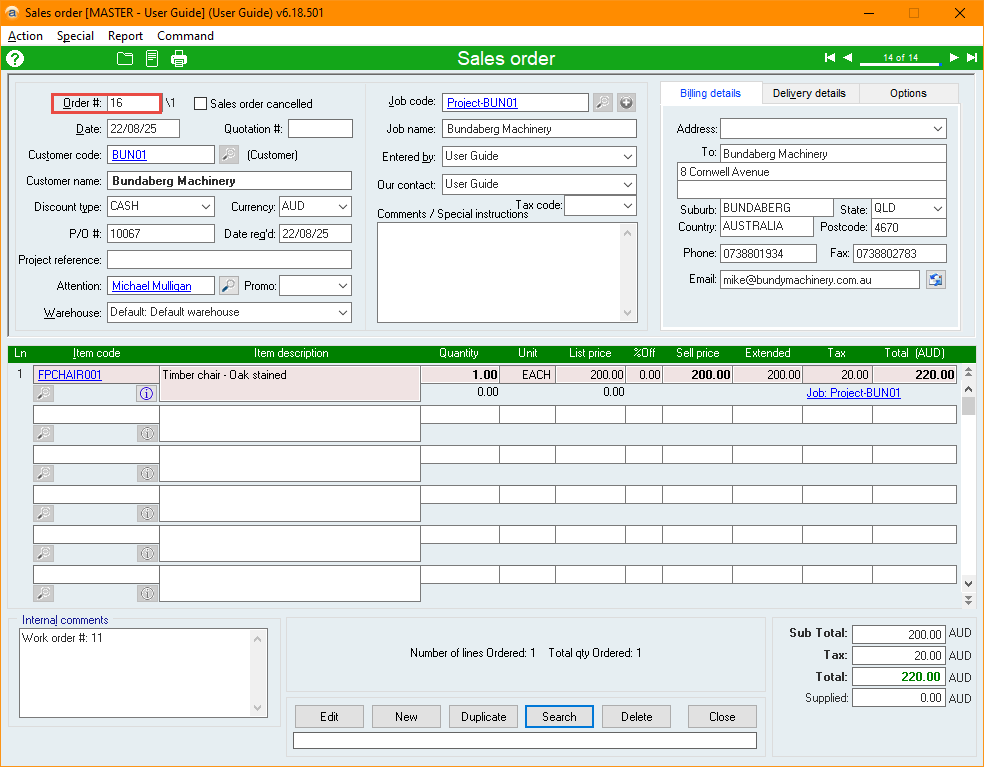Click the document page toolbar icon
Screen dimensions: 984x767
152,58
